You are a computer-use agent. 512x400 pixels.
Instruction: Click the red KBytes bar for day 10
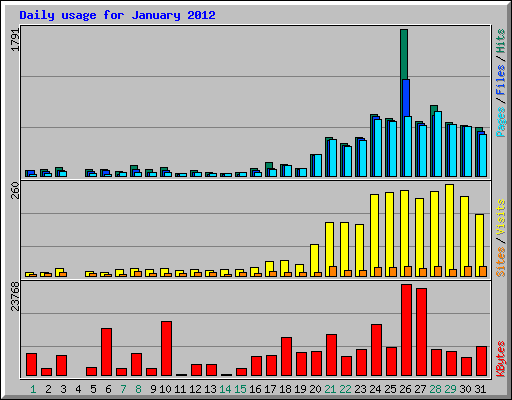pyautogui.click(x=166, y=349)
